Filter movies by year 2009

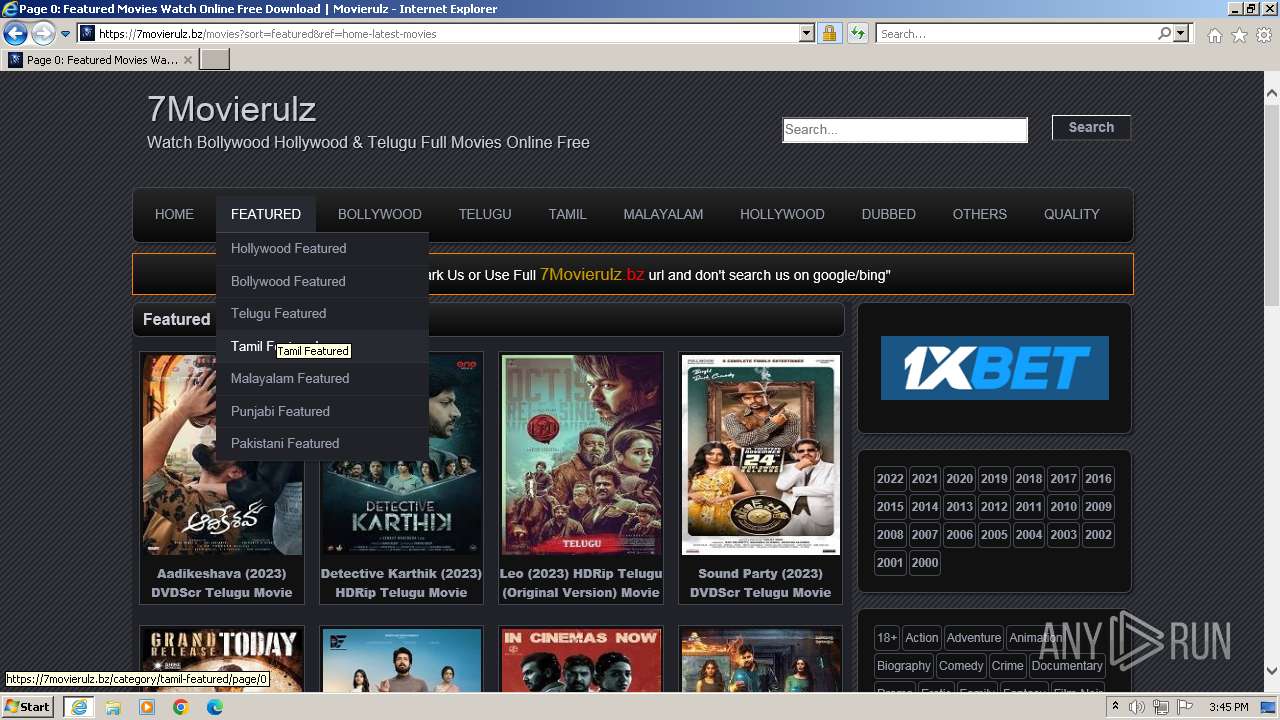[x=1098, y=506]
